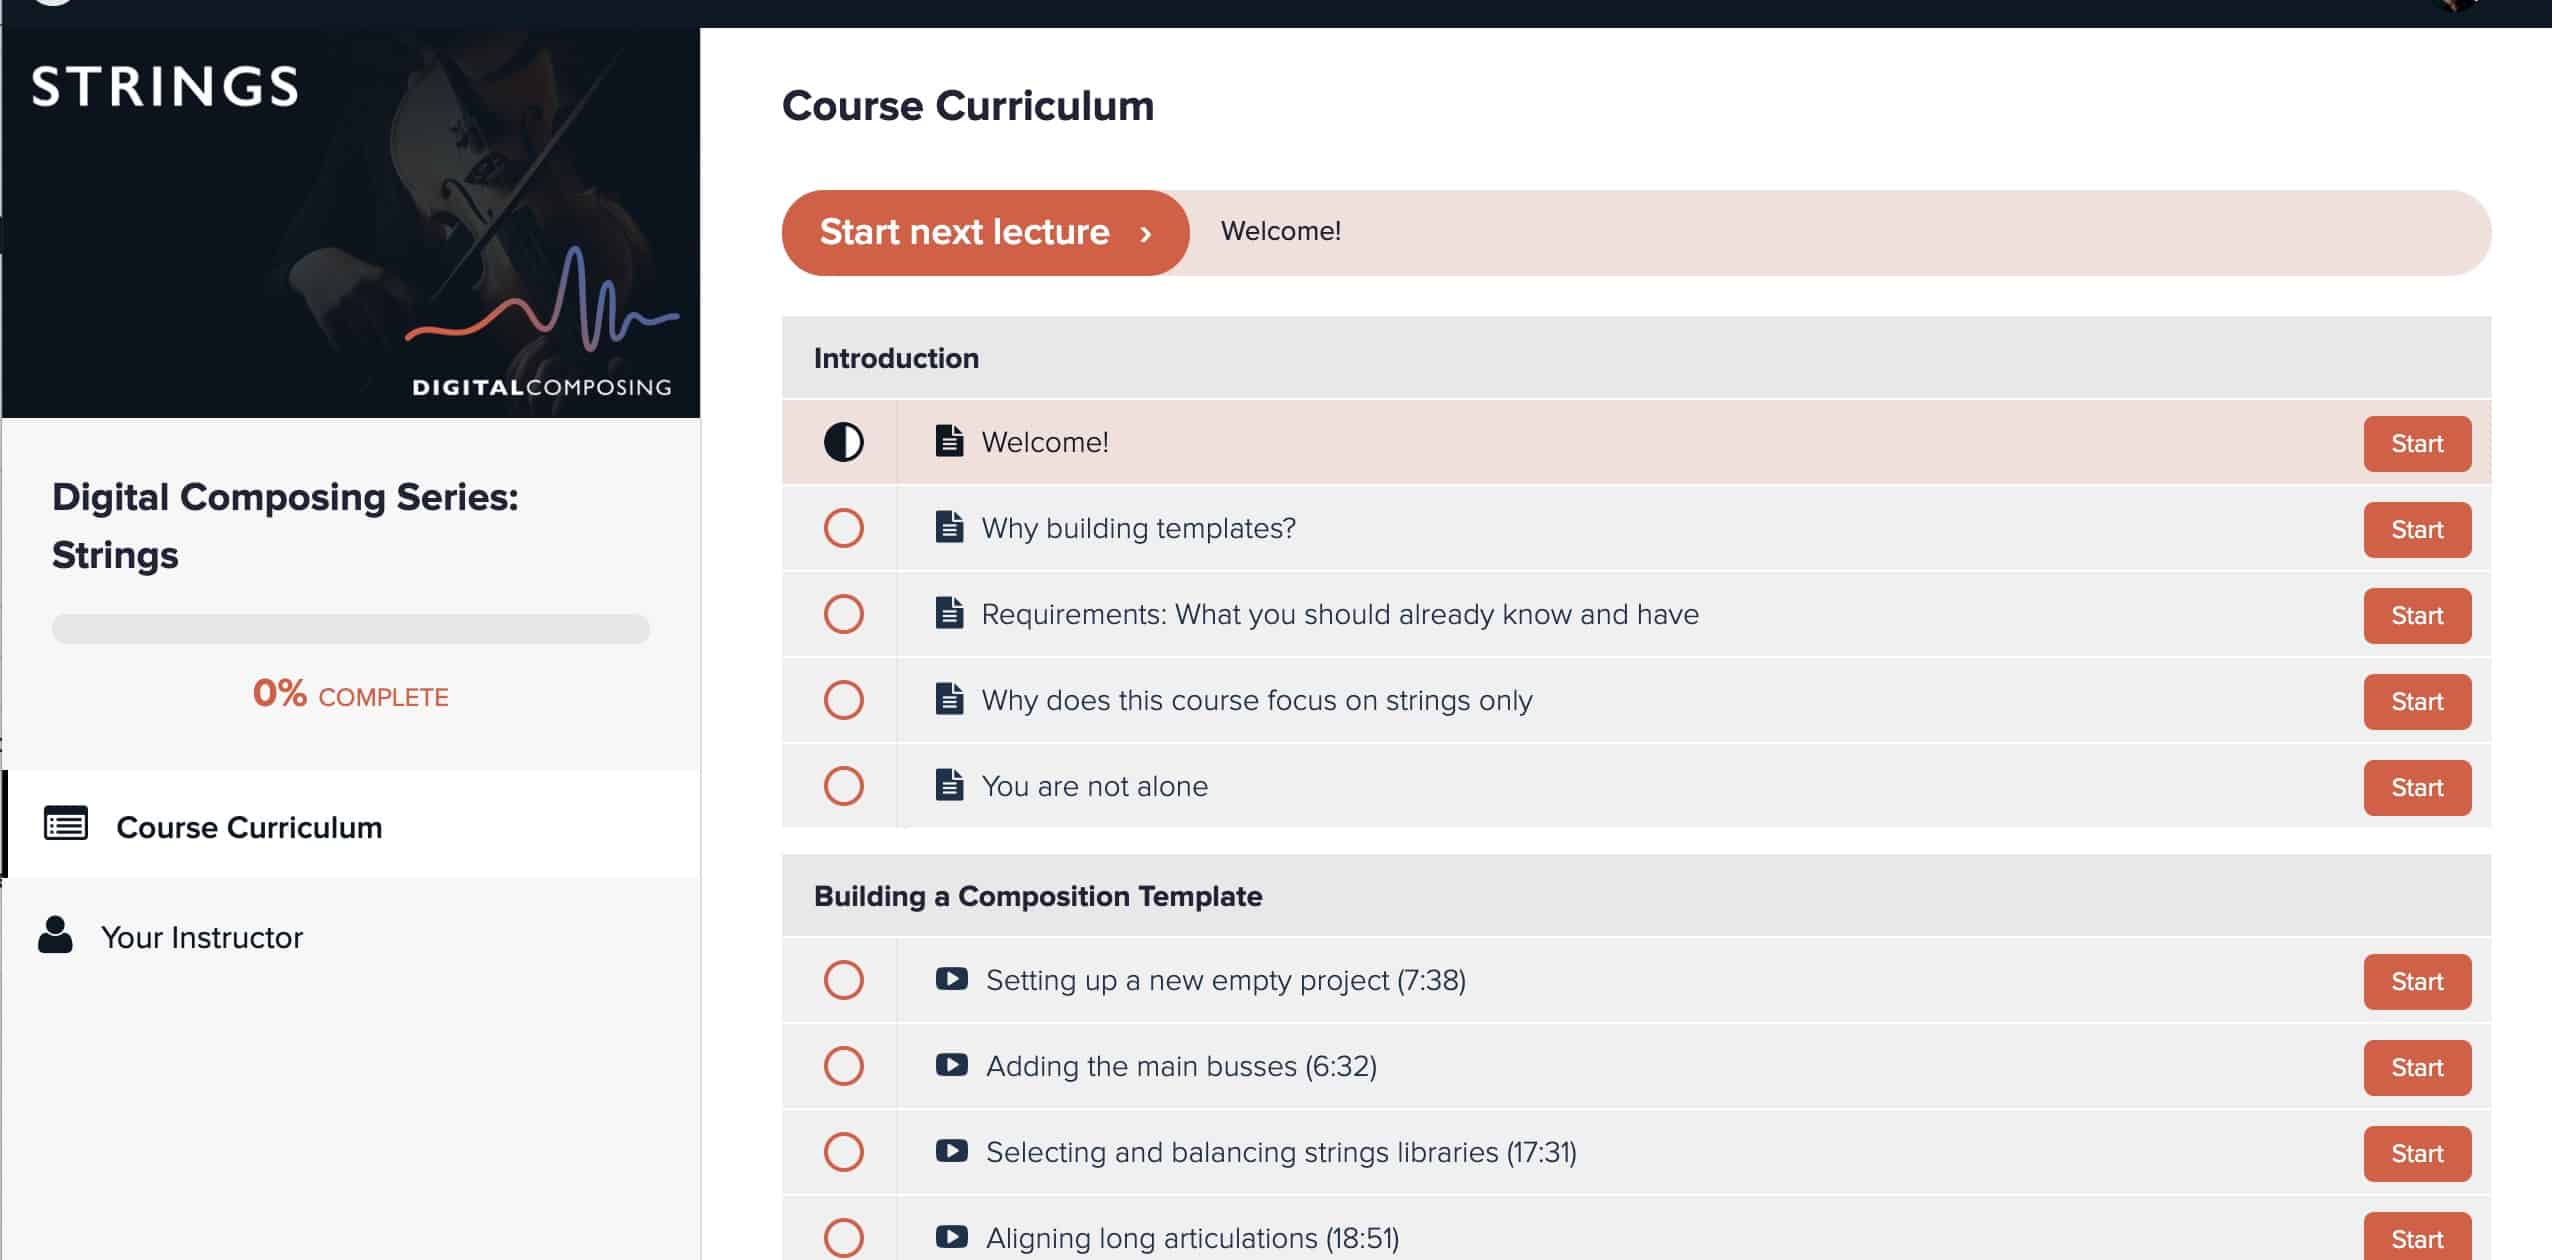
Task: Click the document icon beside You are not alone
Action: pyautogui.click(x=949, y=785)
